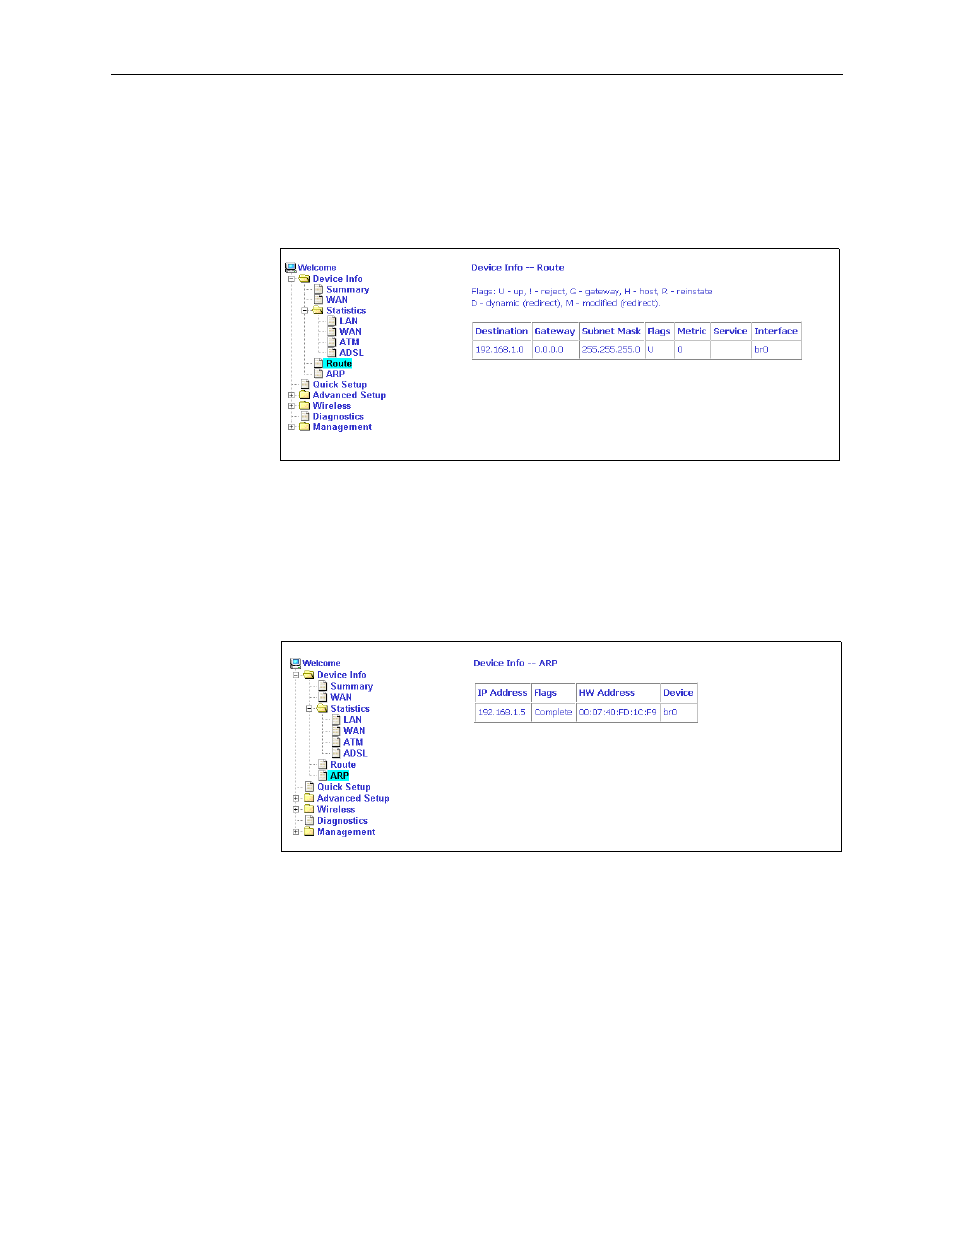Click the Interface column header
The image size is (954, 1235).
click(776, 331)
